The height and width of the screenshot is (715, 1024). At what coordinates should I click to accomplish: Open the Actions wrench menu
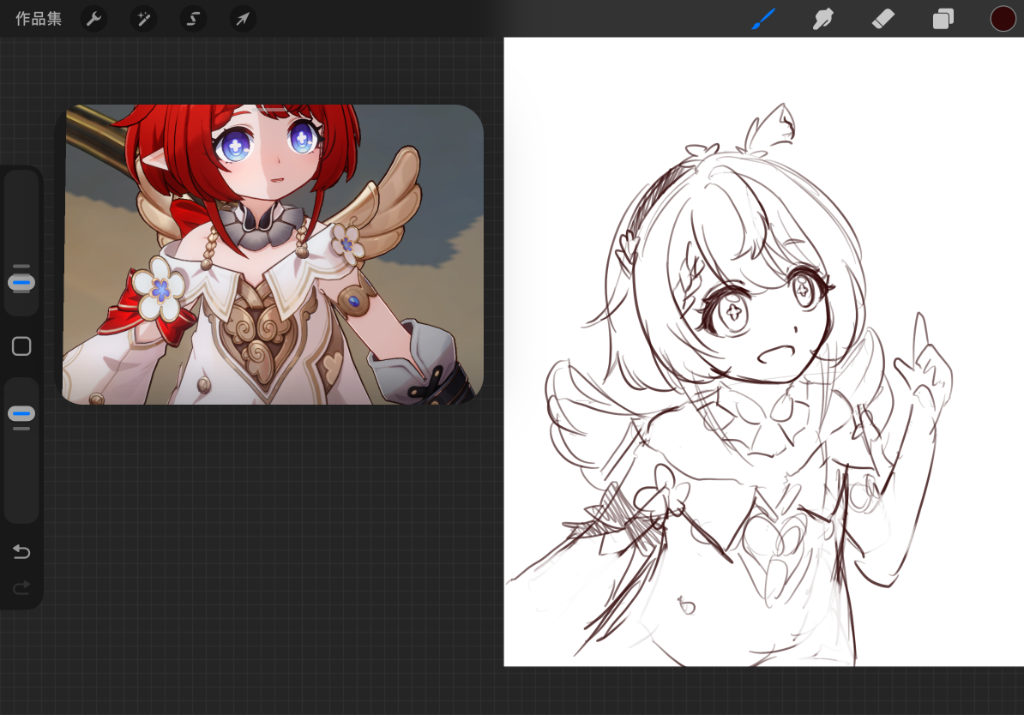pos(94,19)
